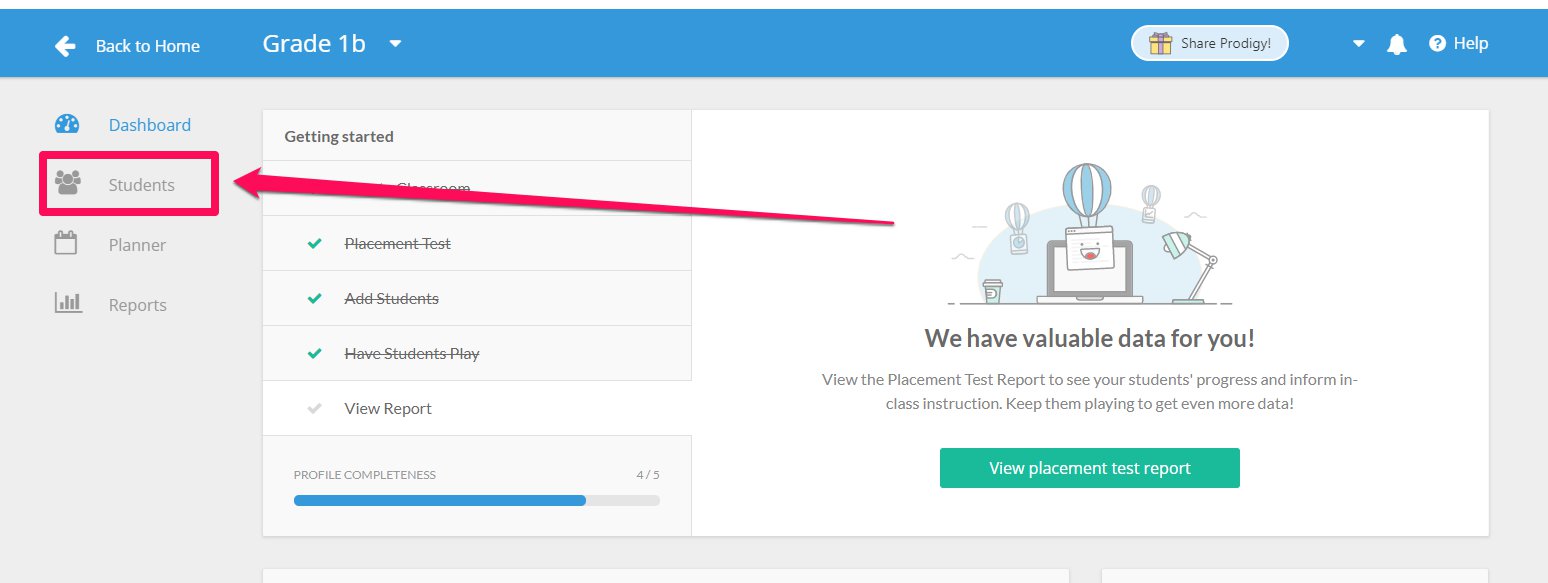Click the Back to Home link
Viewport: 1548px width, 583px height.
coord(148,46)
